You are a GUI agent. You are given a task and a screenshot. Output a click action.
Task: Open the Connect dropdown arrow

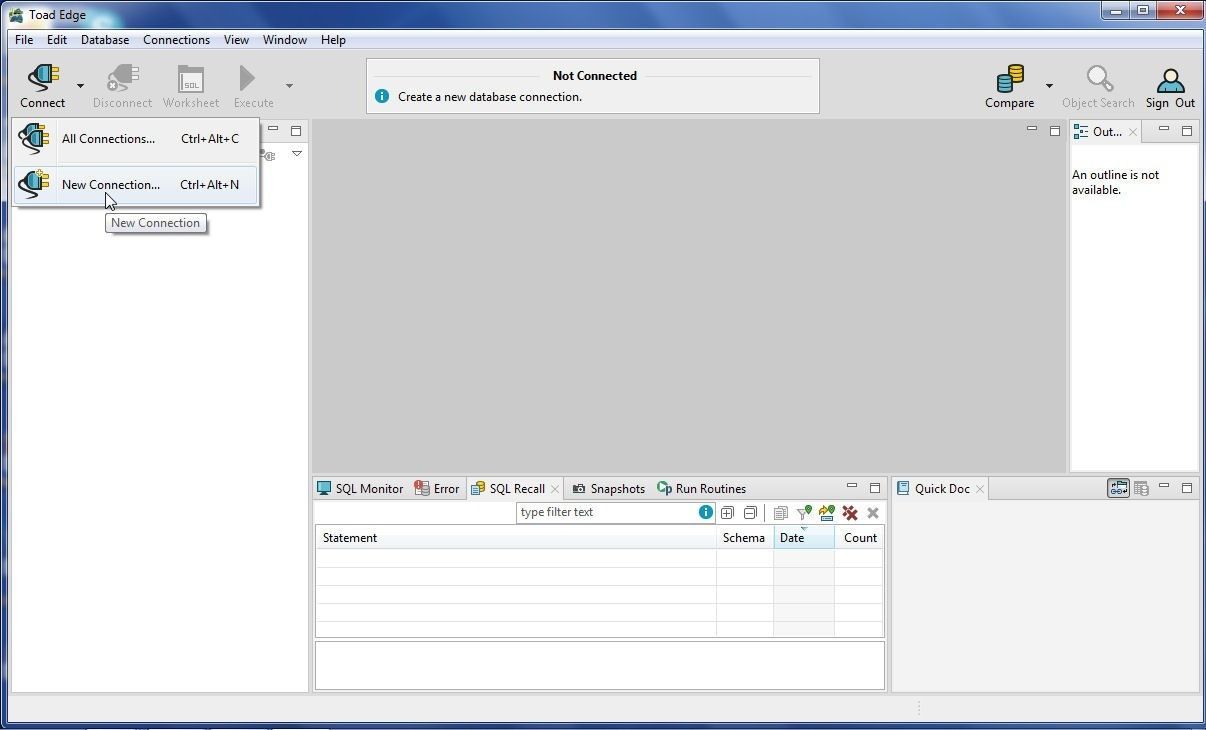(80, 86)
